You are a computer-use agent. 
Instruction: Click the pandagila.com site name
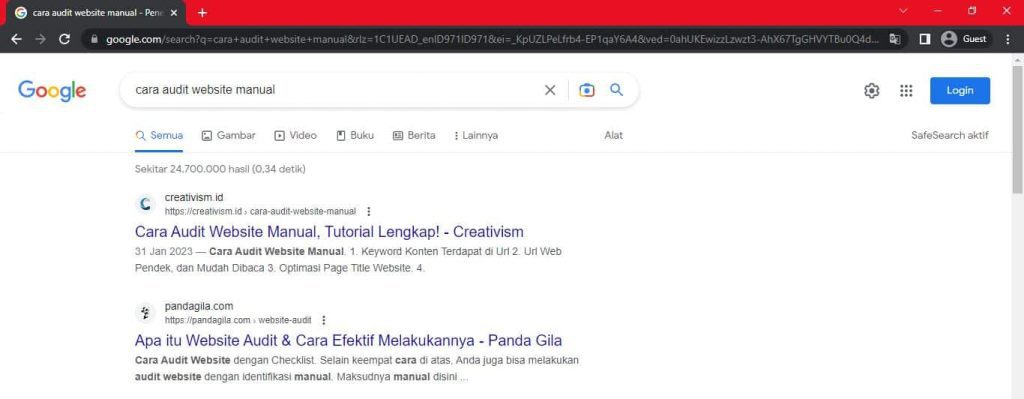coord(199,306)
